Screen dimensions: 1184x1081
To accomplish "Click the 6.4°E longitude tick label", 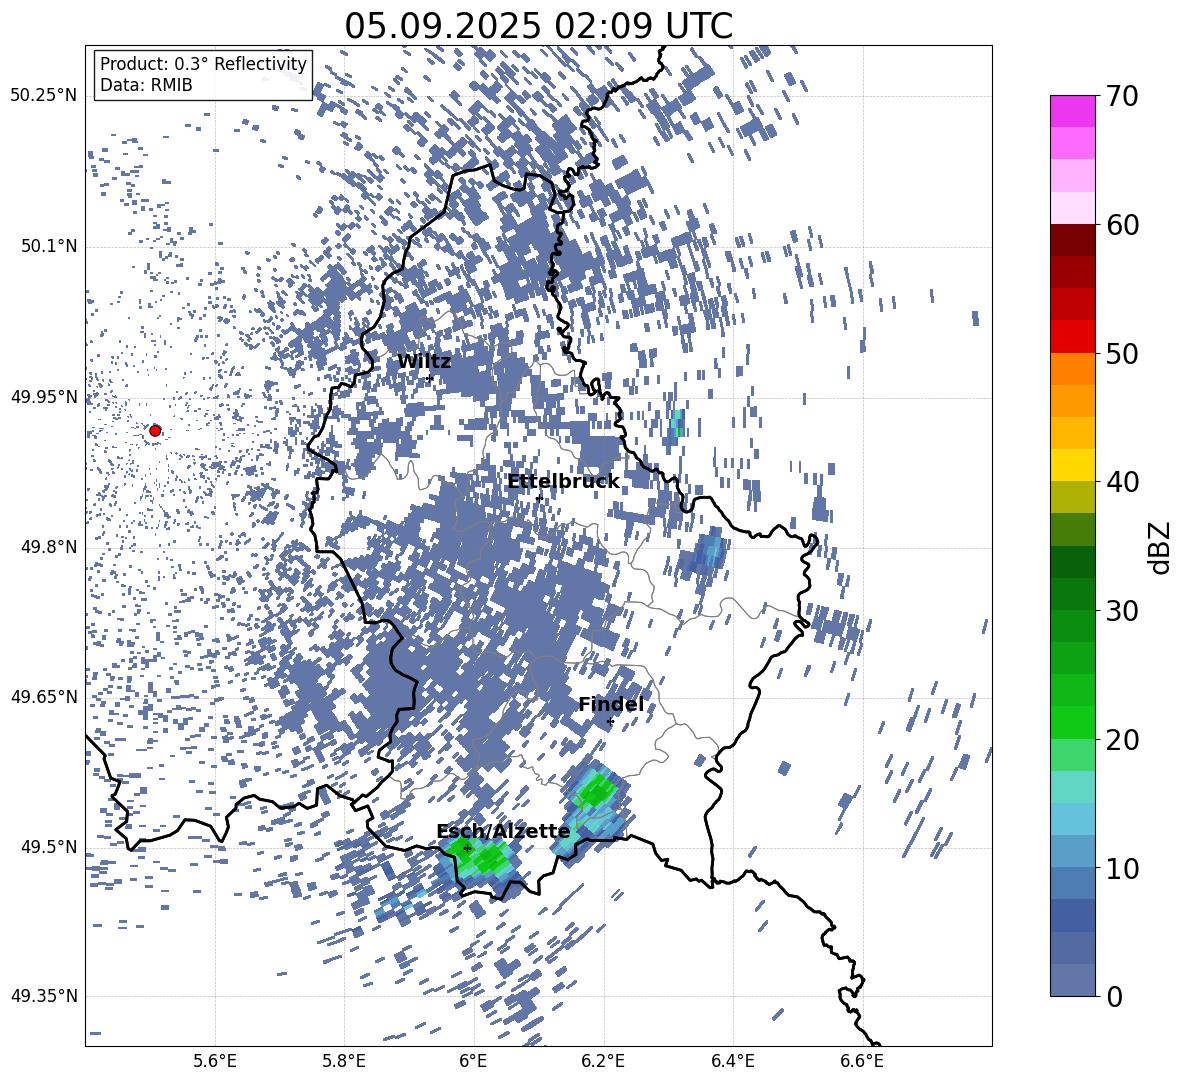I will click(732, 1061).
